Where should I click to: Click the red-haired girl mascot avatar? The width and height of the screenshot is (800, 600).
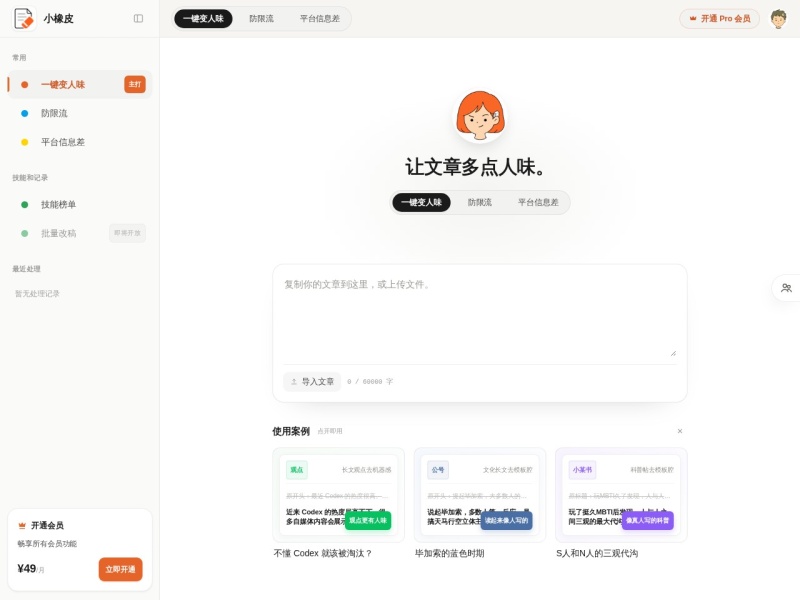point(480,116)
